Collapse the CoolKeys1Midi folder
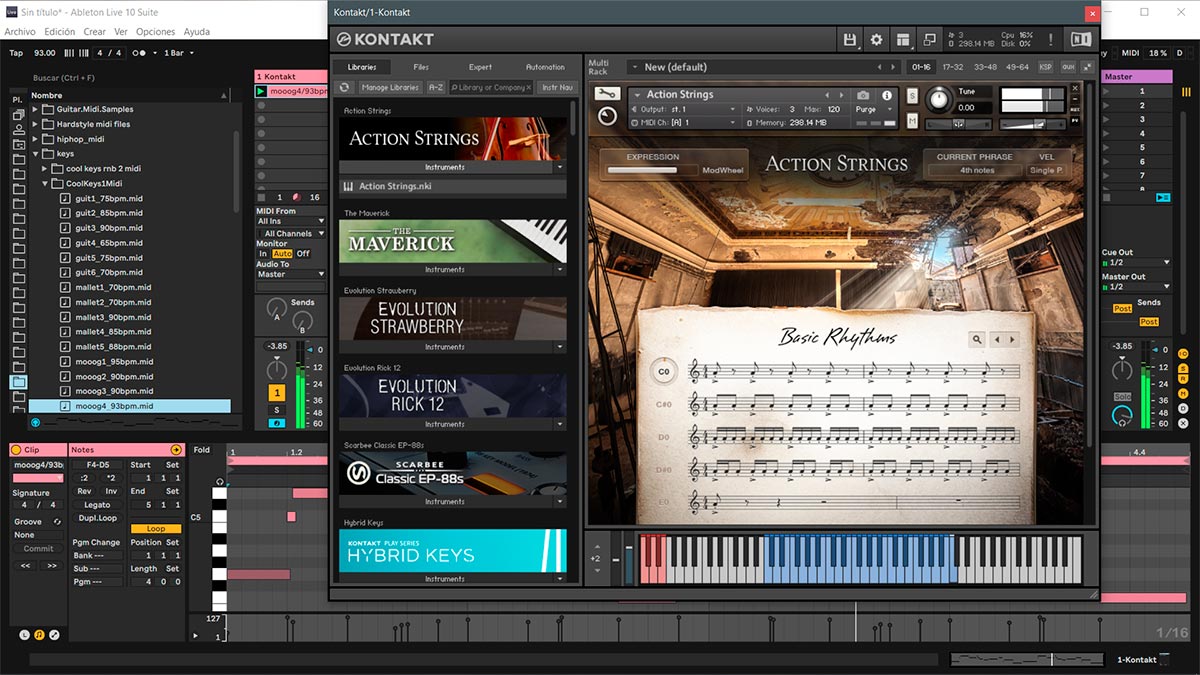Image resolution: width=1200 pixels, height=675 pixels. click(x=45, y=184)
